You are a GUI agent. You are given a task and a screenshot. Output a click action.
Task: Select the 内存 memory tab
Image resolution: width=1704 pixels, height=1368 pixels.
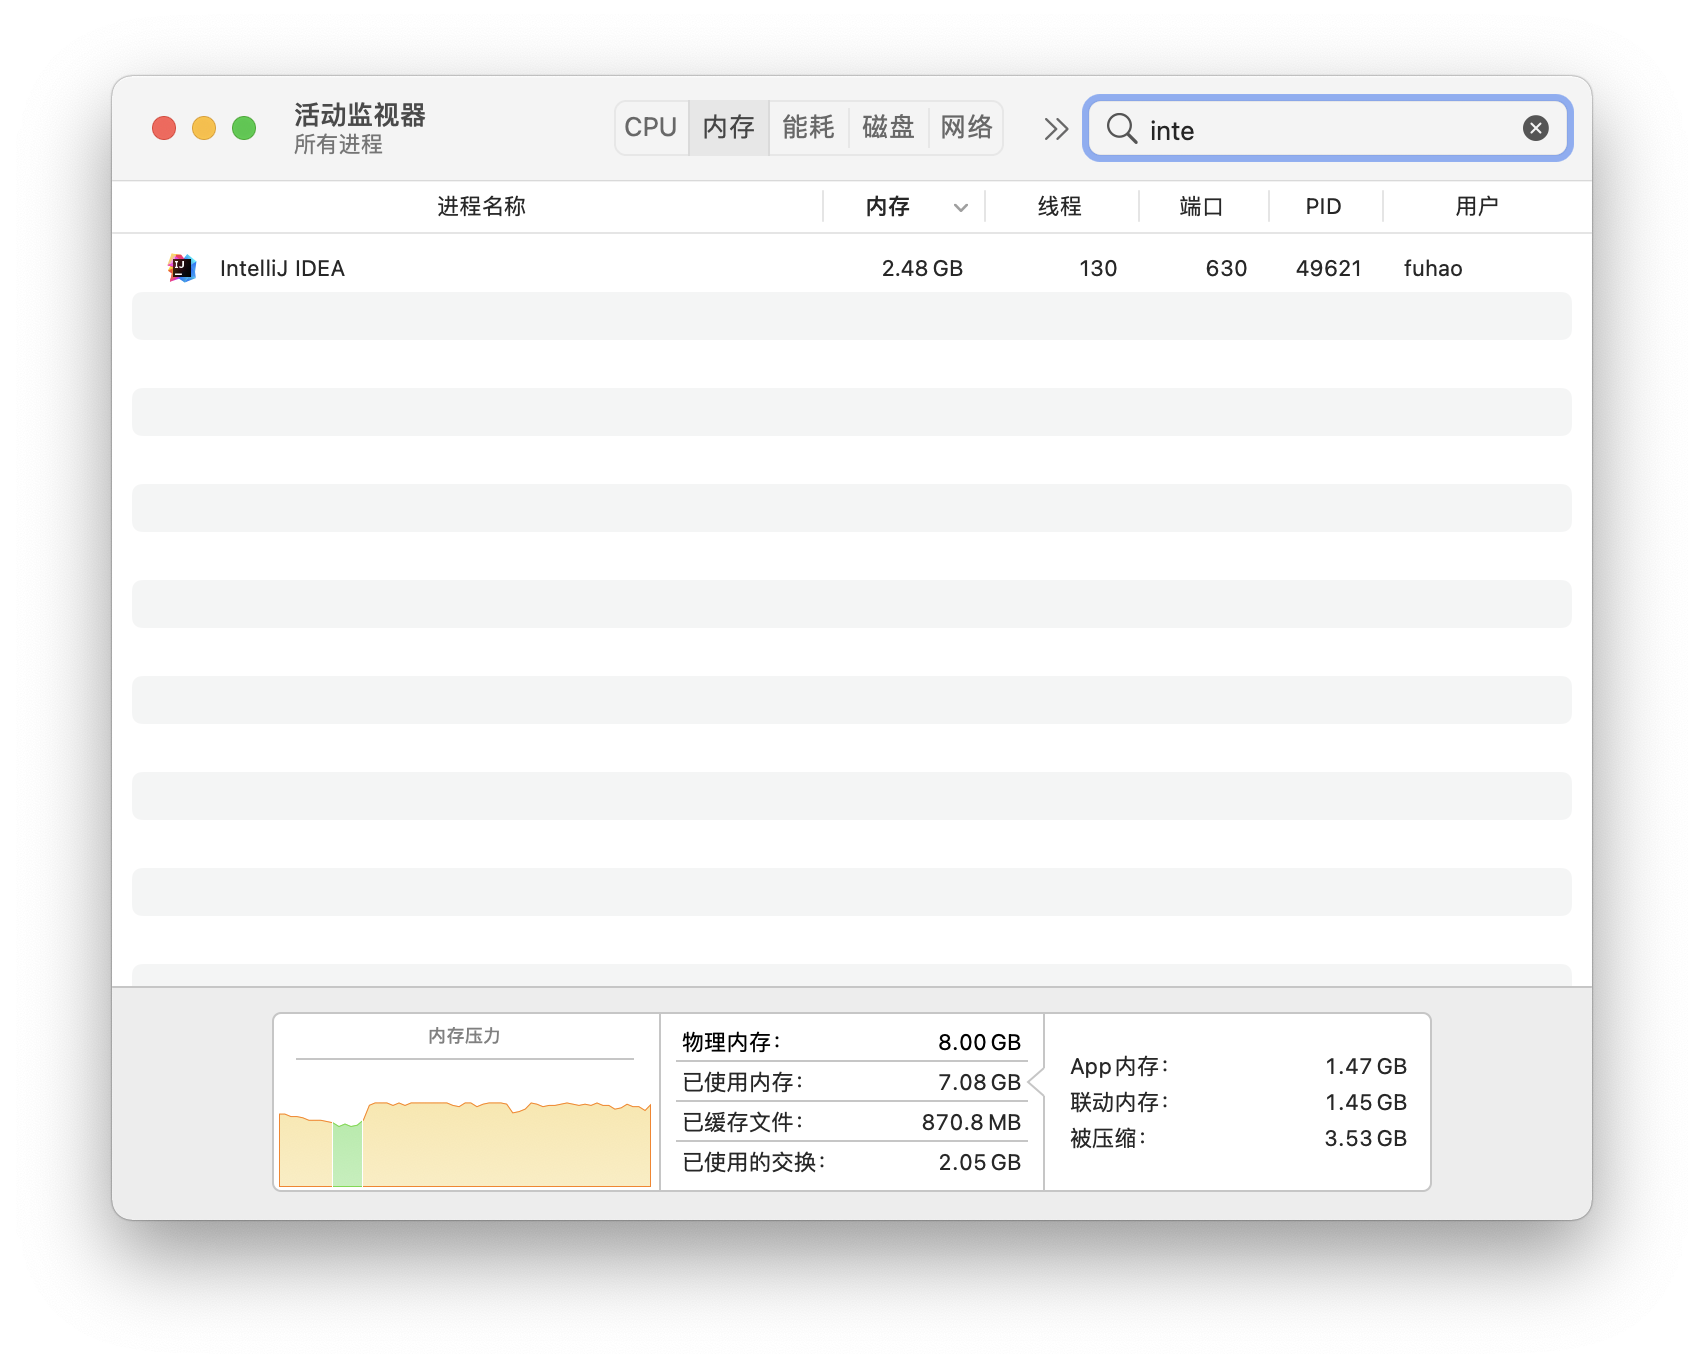(729, 128)
